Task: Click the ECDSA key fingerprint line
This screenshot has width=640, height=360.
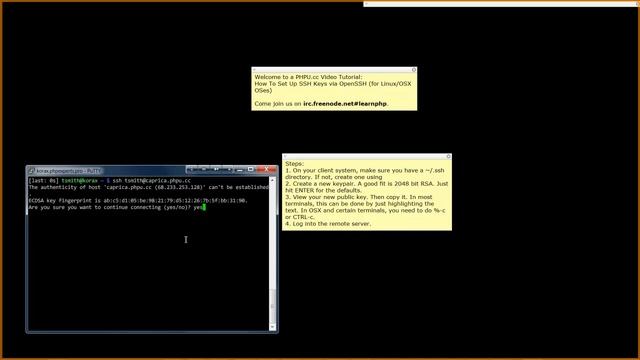Action: (138, 201)
